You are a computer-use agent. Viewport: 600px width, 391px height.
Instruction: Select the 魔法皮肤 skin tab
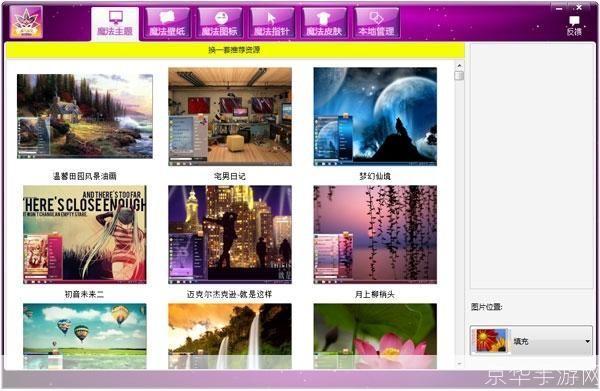[324, 23]
